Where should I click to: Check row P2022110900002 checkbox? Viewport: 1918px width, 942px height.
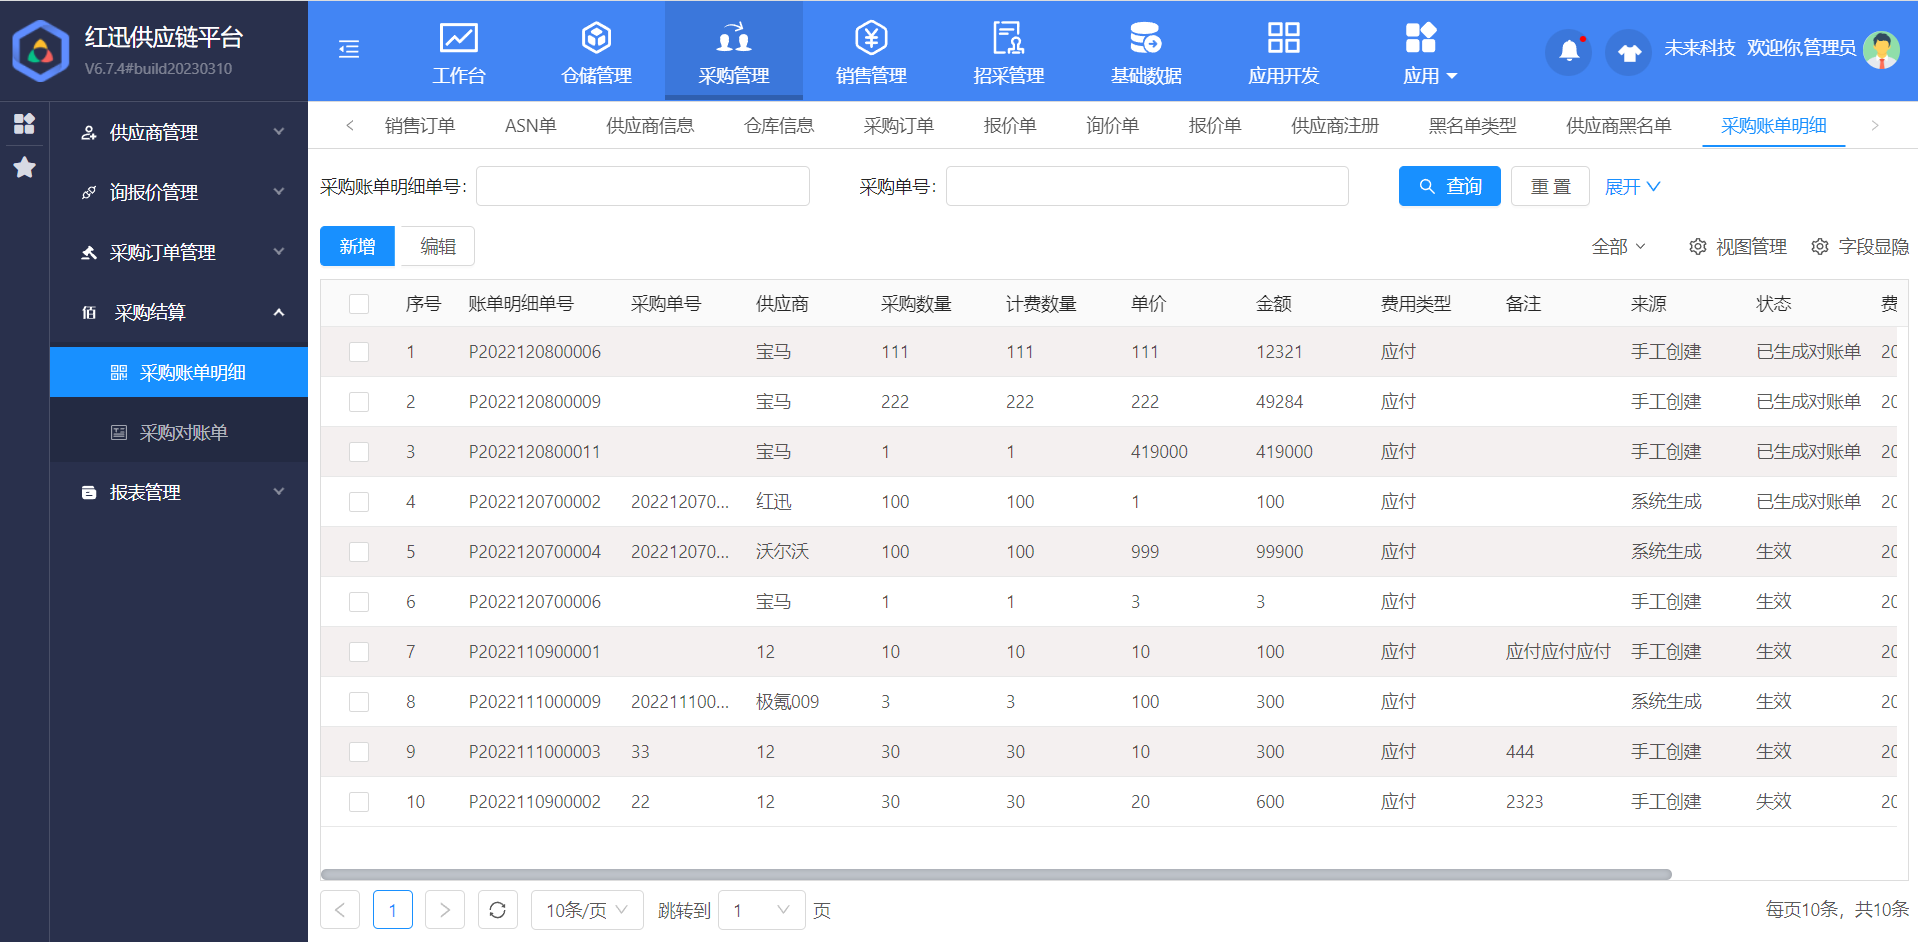pos(359,802)
